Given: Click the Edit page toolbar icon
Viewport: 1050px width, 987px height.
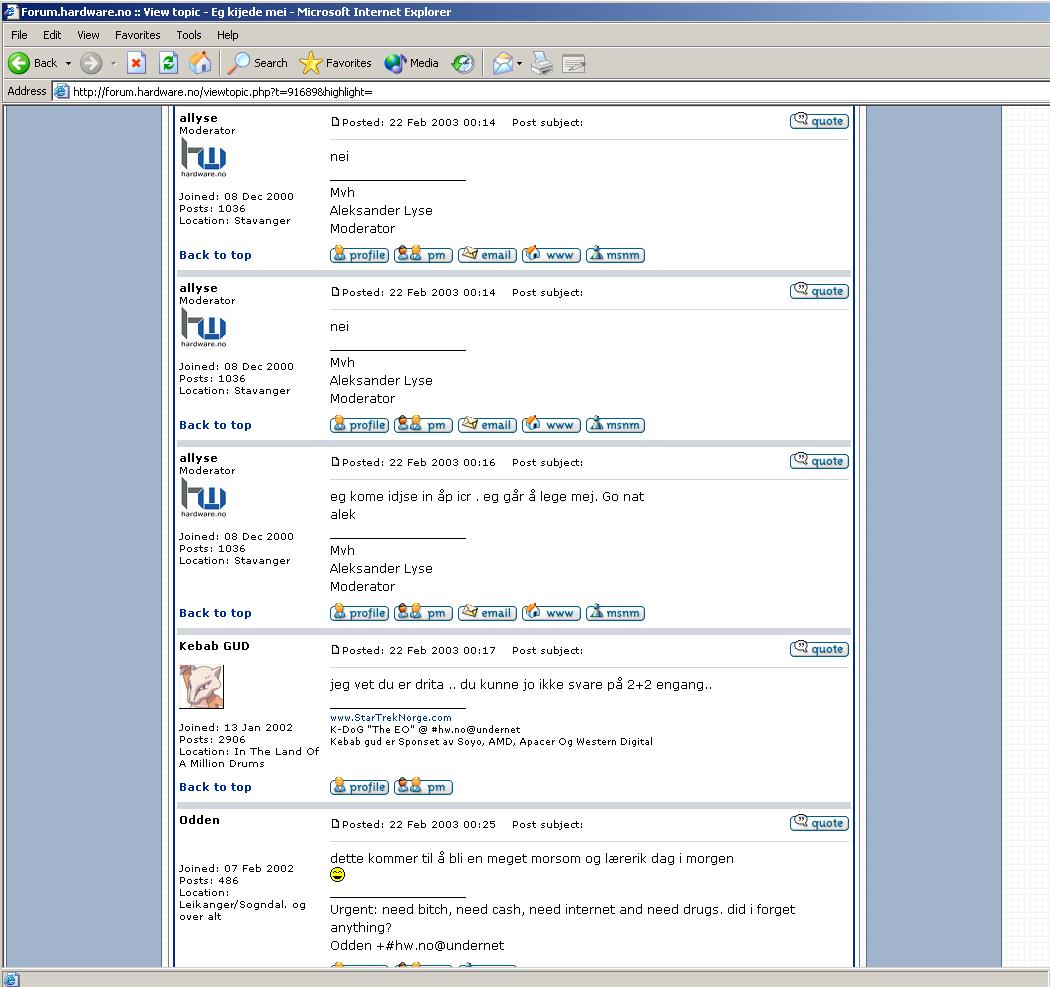Looking at the screenshot, I should [573, 63].
